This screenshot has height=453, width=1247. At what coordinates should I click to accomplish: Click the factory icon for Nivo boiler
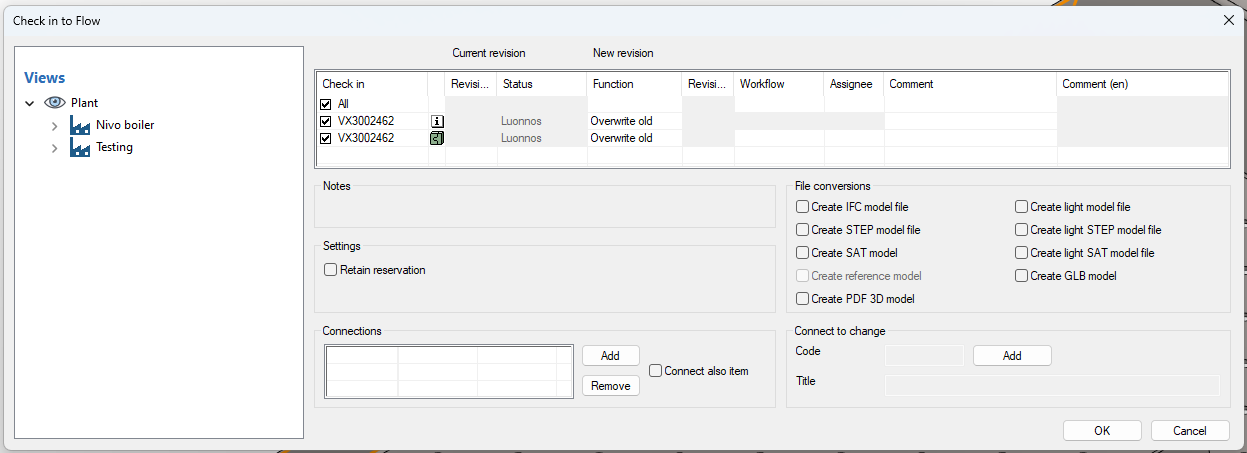pos(80,125)
